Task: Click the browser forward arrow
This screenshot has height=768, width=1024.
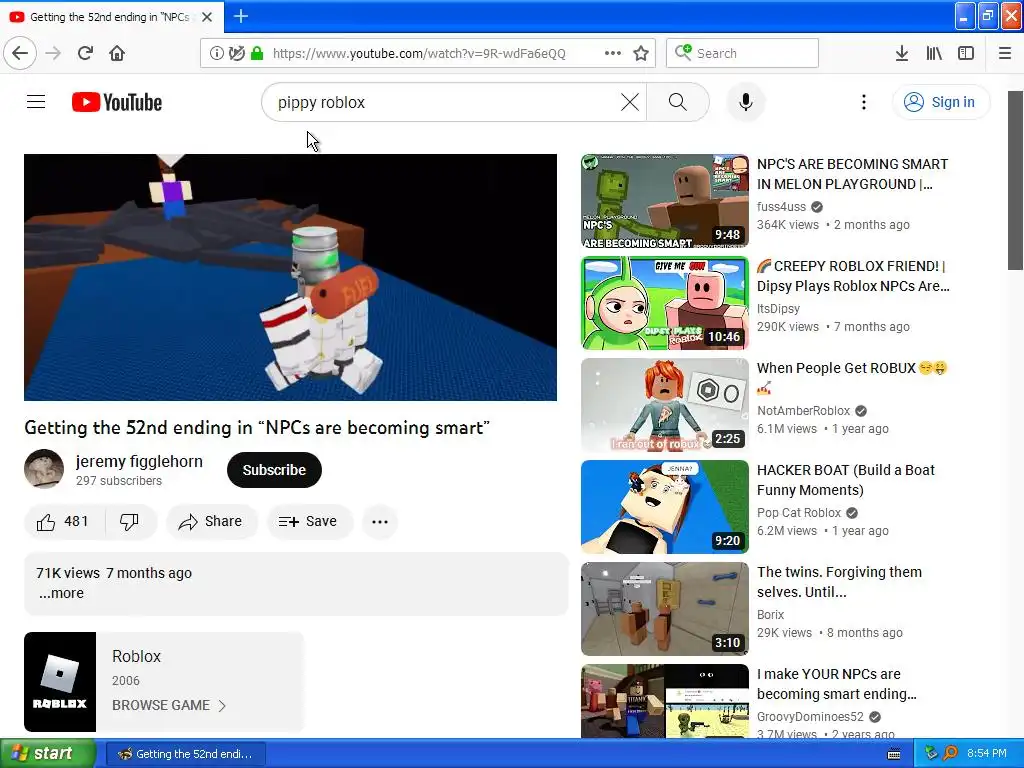Action: pyautogui.click(x=53, y=53)
